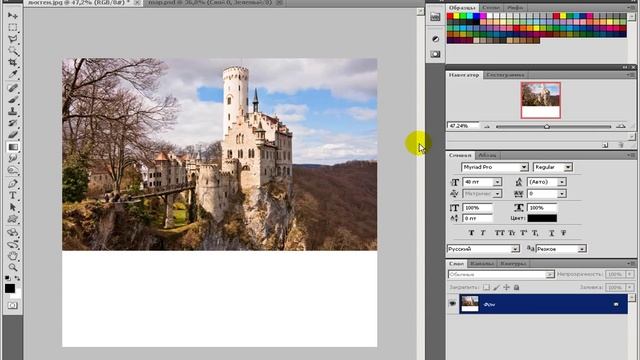Open the Regular font style dropdown
This screenshot has height=360, width=640.
click(x=568, y=167)
